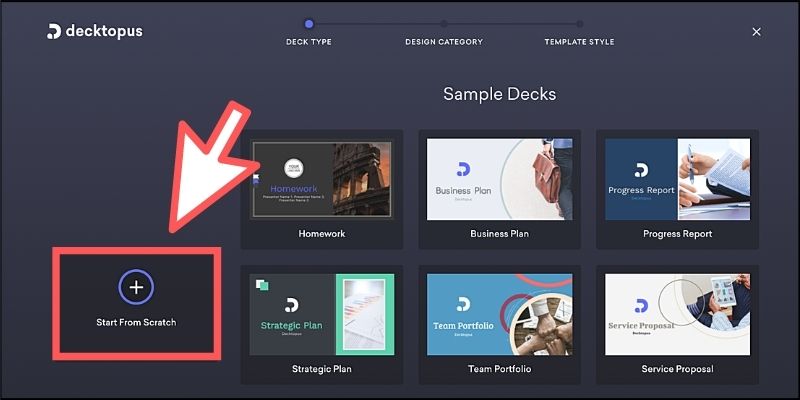Open the Strategic Plan deck thumbnail
Viewport: 800px width, 400px height.
321,314
